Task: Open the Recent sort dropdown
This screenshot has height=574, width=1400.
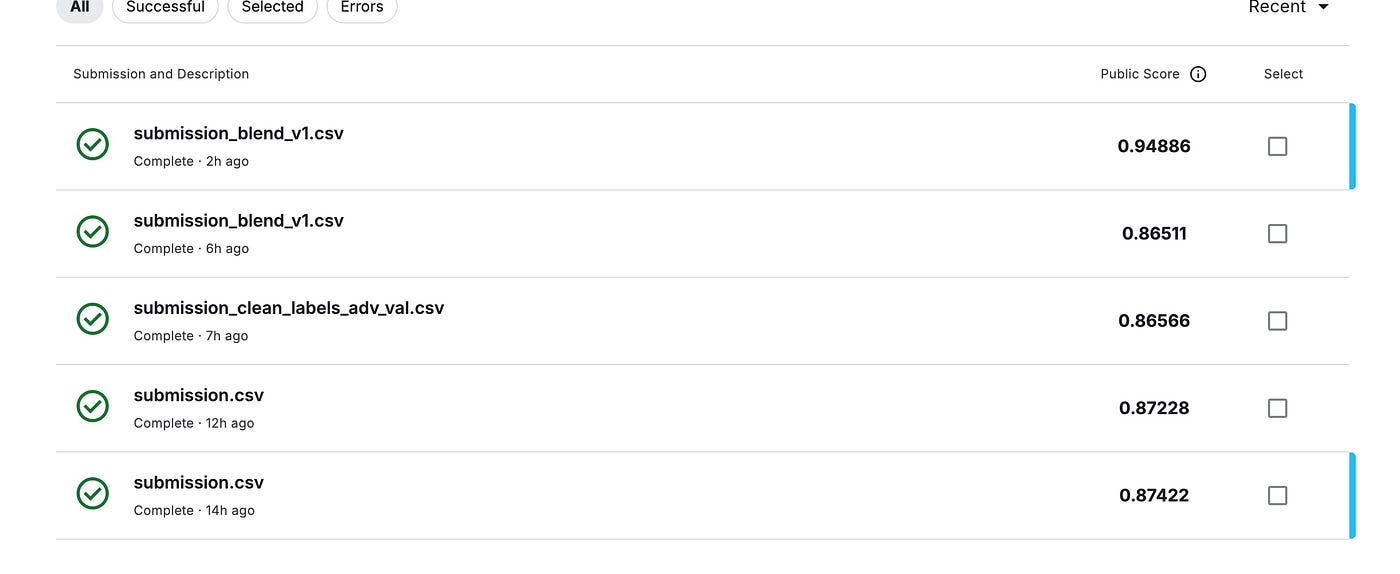Action: click(1289, 7)
